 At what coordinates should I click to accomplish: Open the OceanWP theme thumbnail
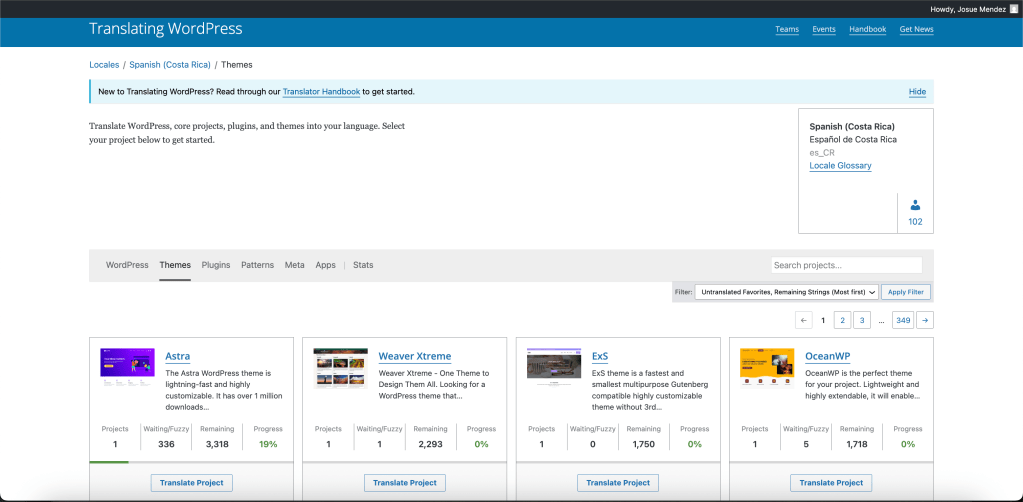(x=767, y=367)
